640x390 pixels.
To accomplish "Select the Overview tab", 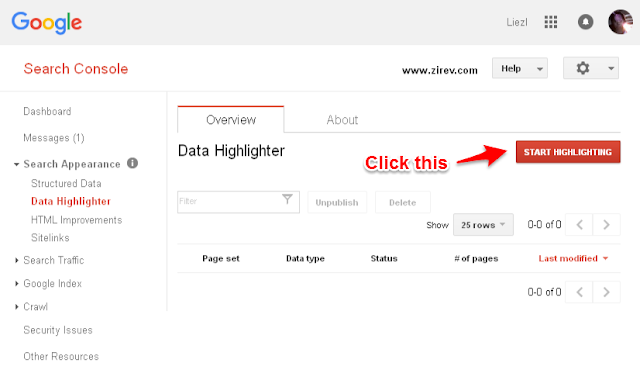I will [231, 120].
